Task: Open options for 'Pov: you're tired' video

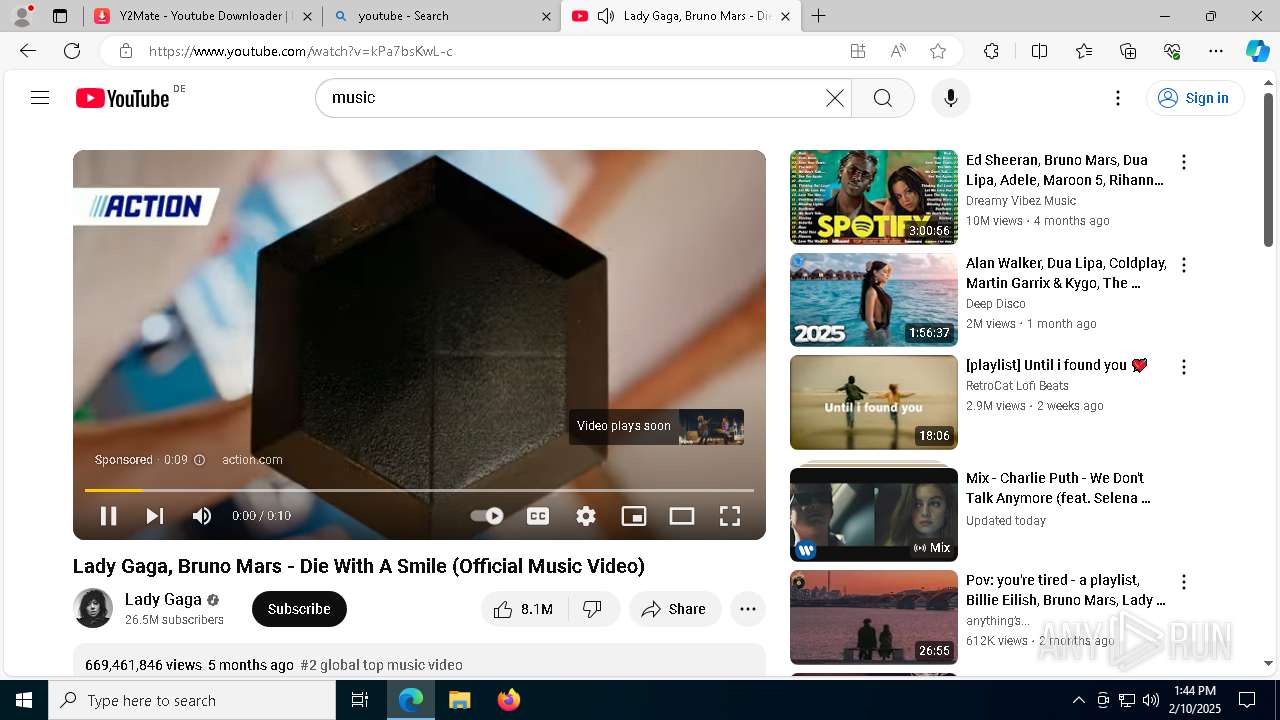Action: click(x=1184, y=582)
